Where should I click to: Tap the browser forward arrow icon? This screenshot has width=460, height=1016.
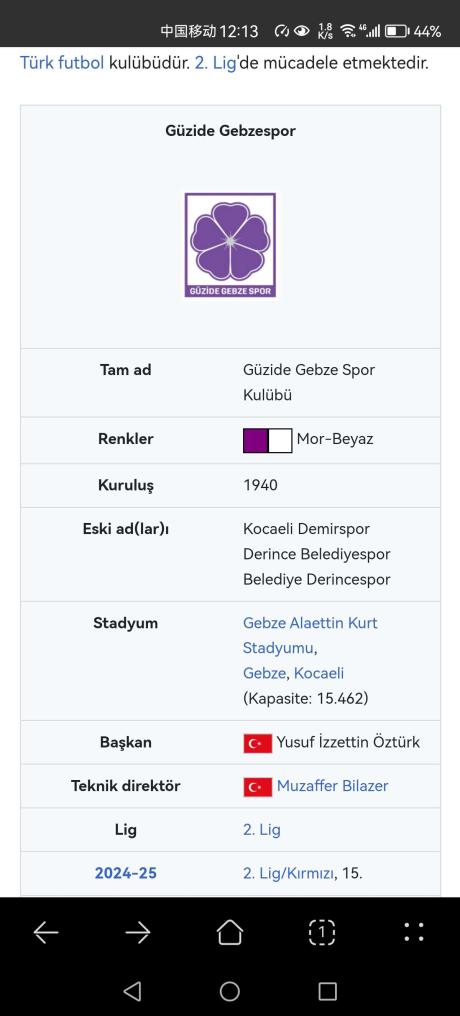pyautogui.click(x=138, y=932)
